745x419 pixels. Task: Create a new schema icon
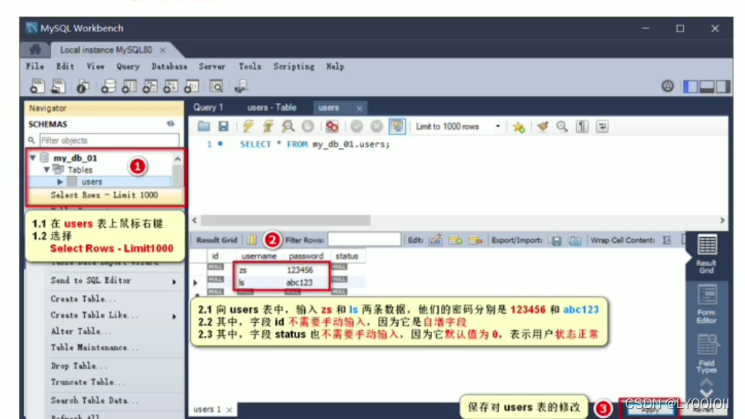pos(108,86)
